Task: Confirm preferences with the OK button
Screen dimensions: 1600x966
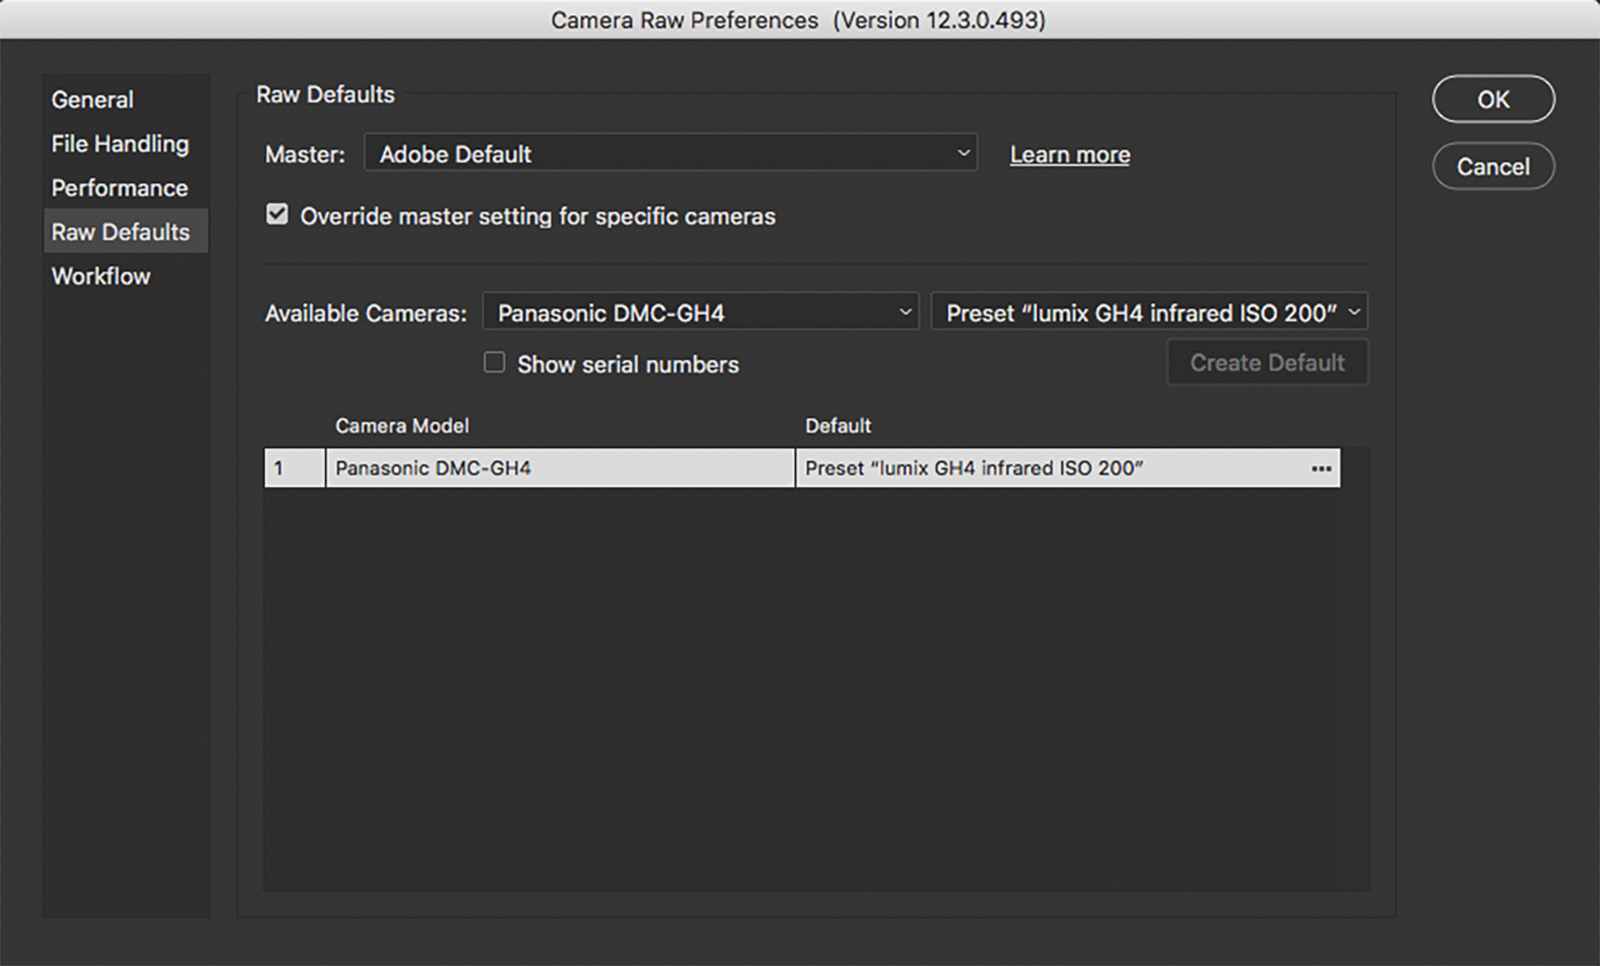Action: 1493,99
